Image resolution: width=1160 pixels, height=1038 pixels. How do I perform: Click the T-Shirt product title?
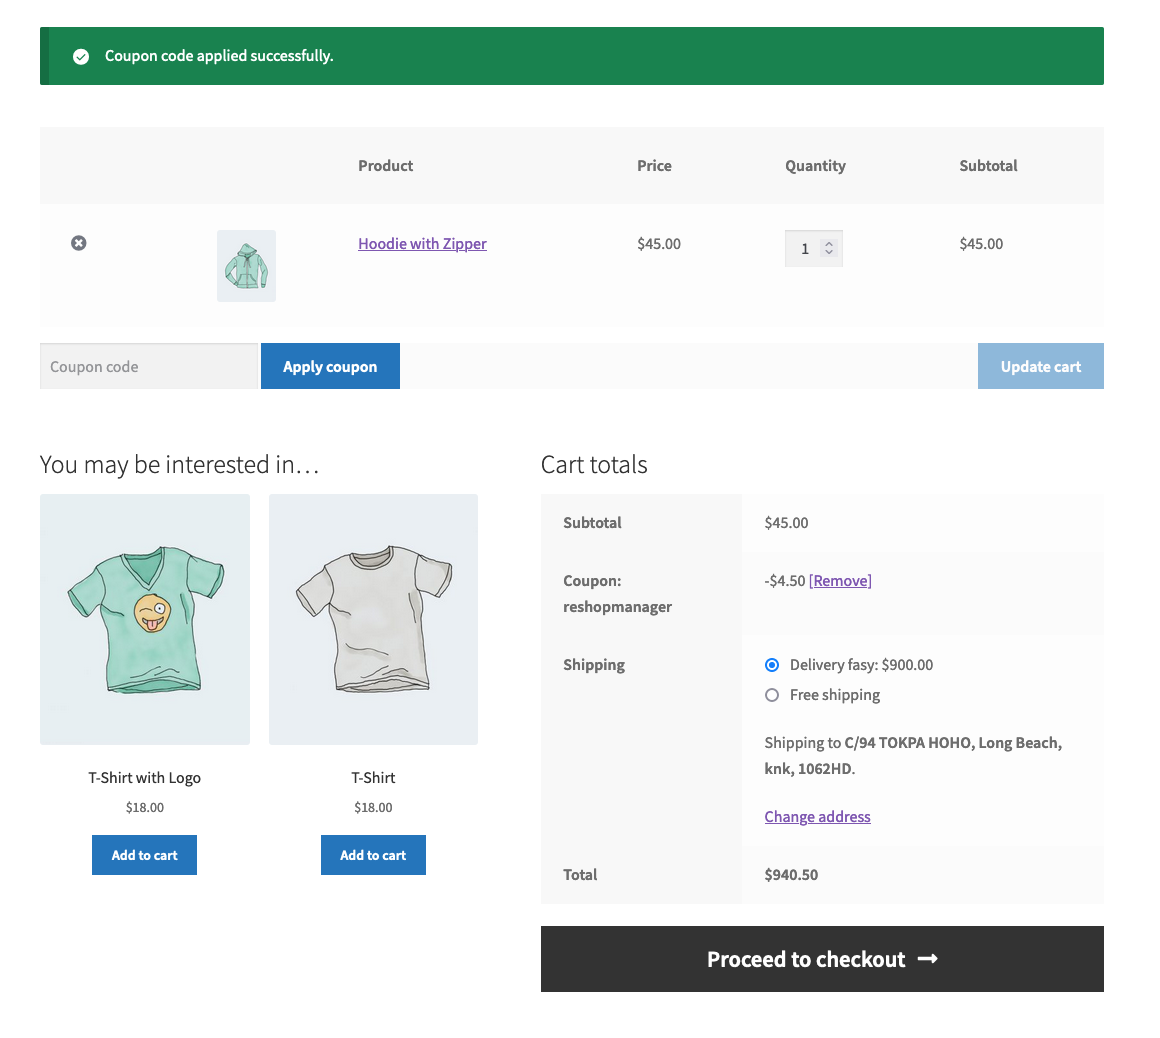(373, 778)
